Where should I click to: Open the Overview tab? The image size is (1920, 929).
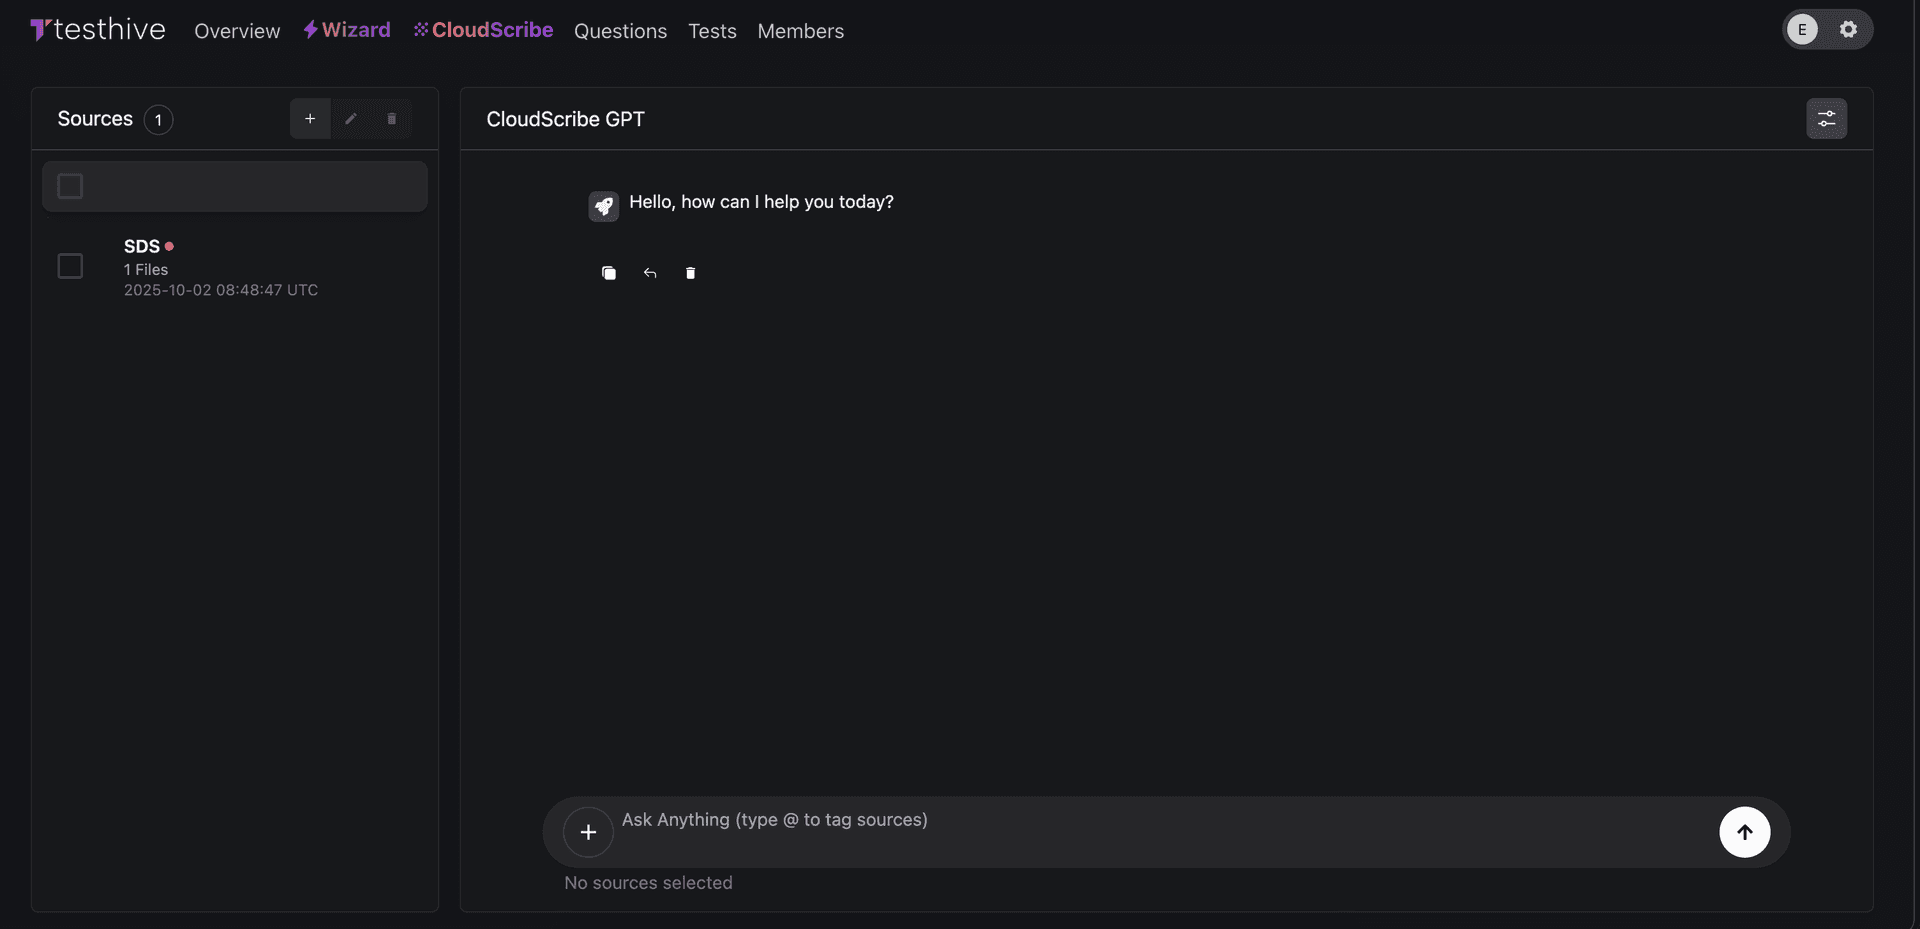[237, 31]
